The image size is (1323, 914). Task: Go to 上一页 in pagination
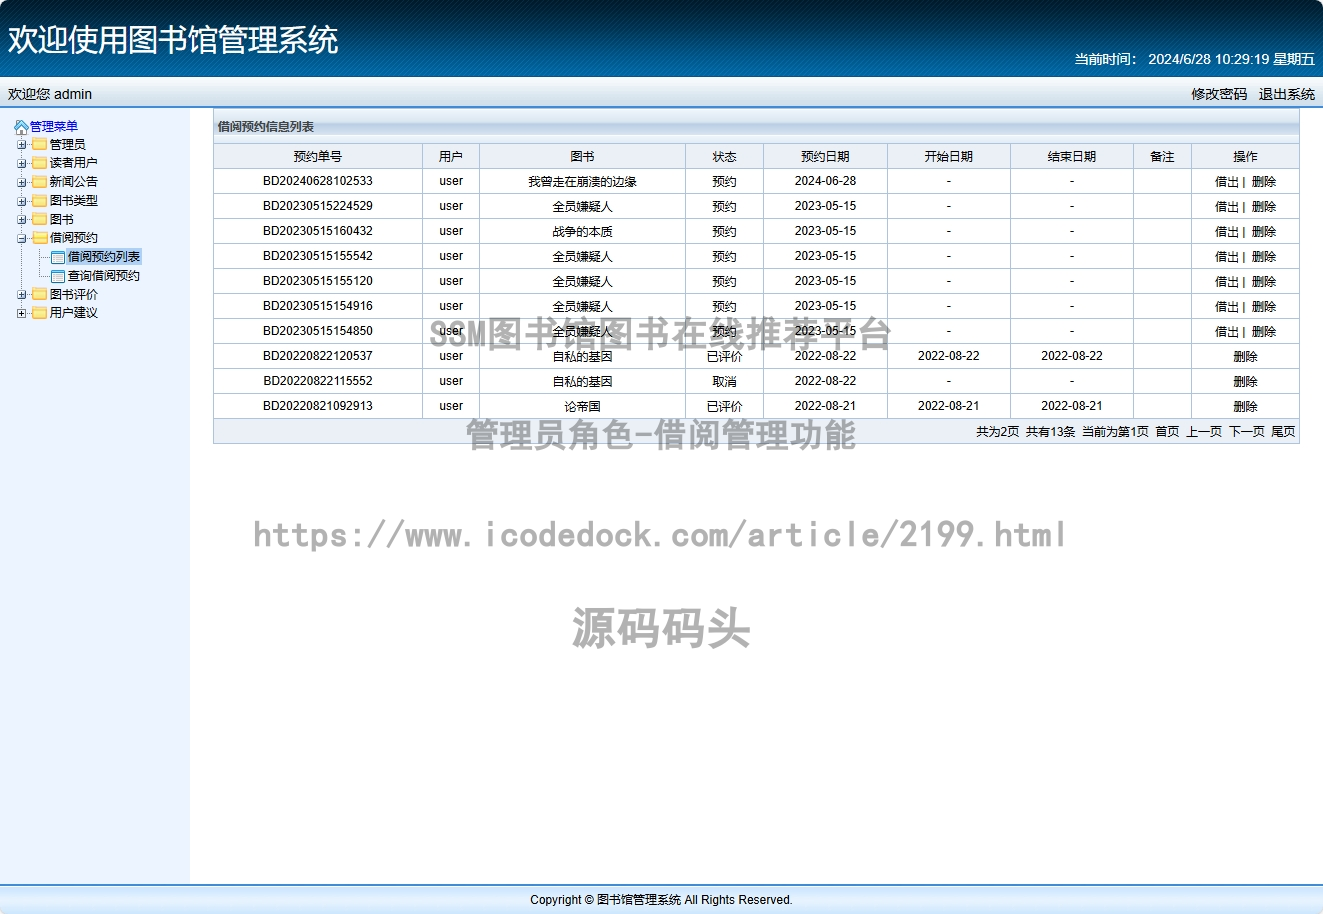1204,432
